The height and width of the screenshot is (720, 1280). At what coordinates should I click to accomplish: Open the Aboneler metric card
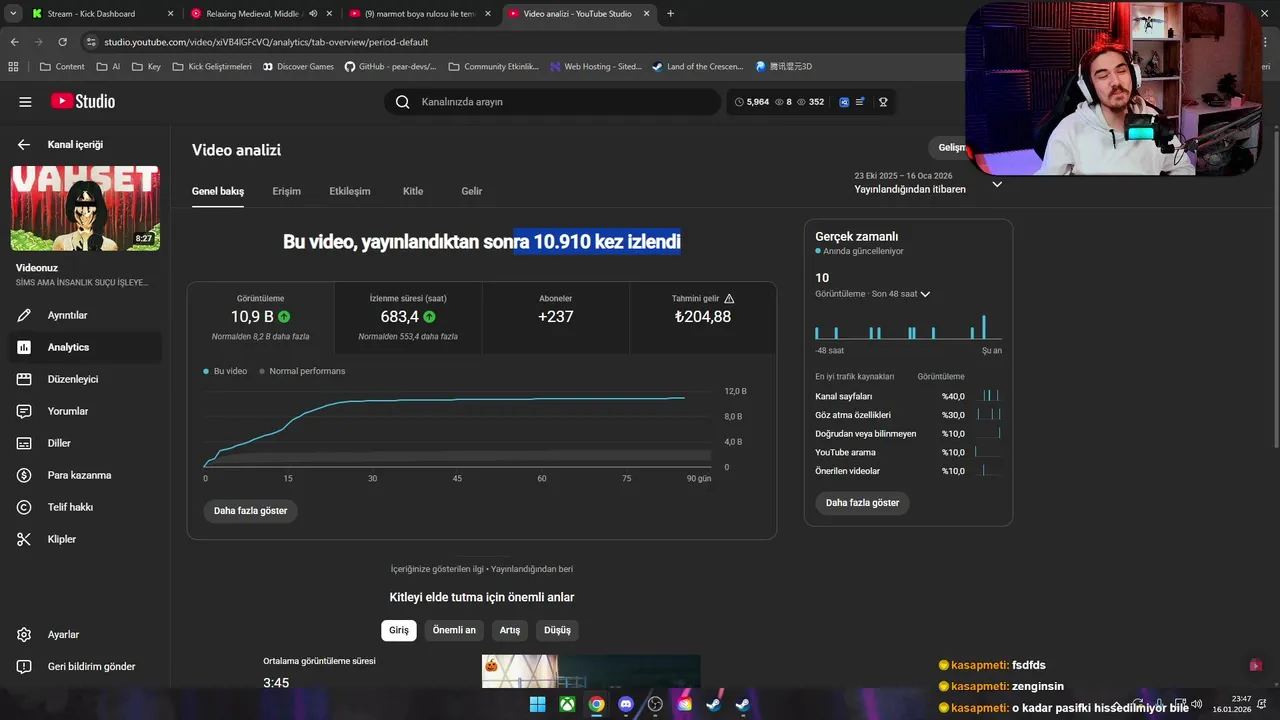(x=555, y=318)
